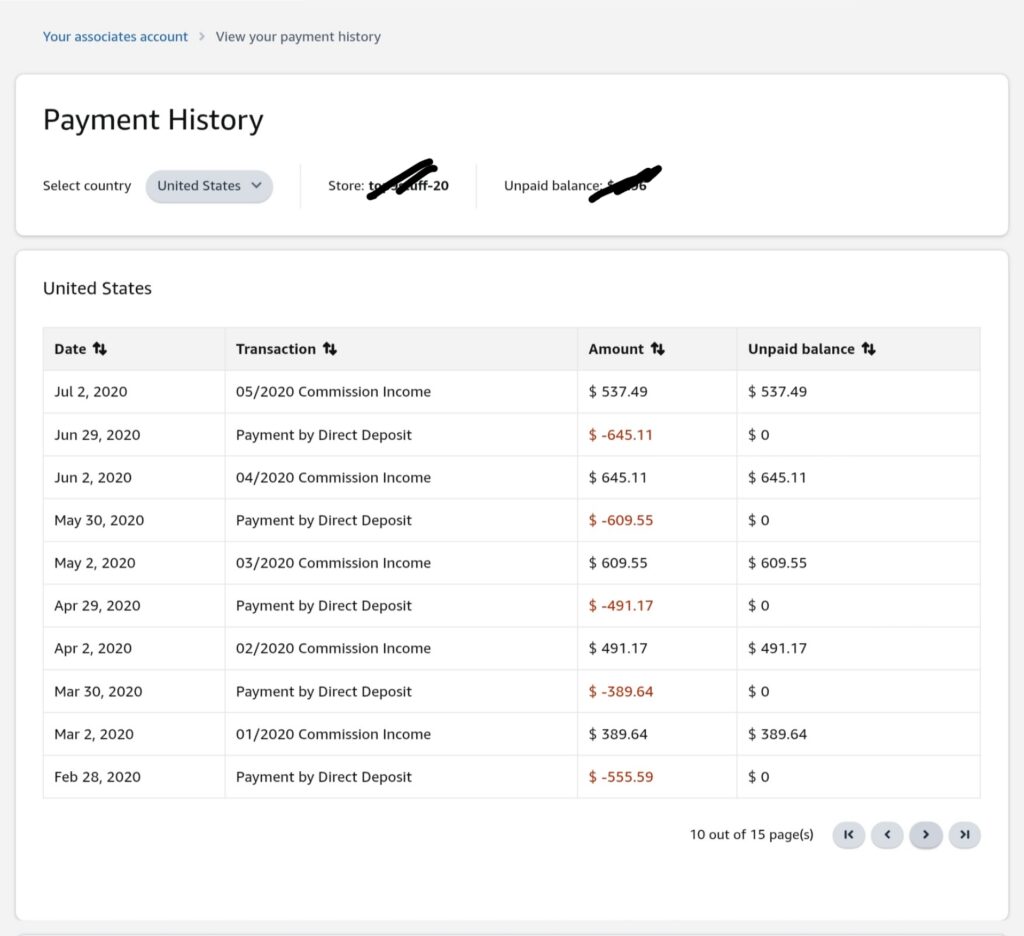The width and height of the screenshot is (1024, 936).
Task: Click the Transaction column sort icon
Action: [330, 349]
